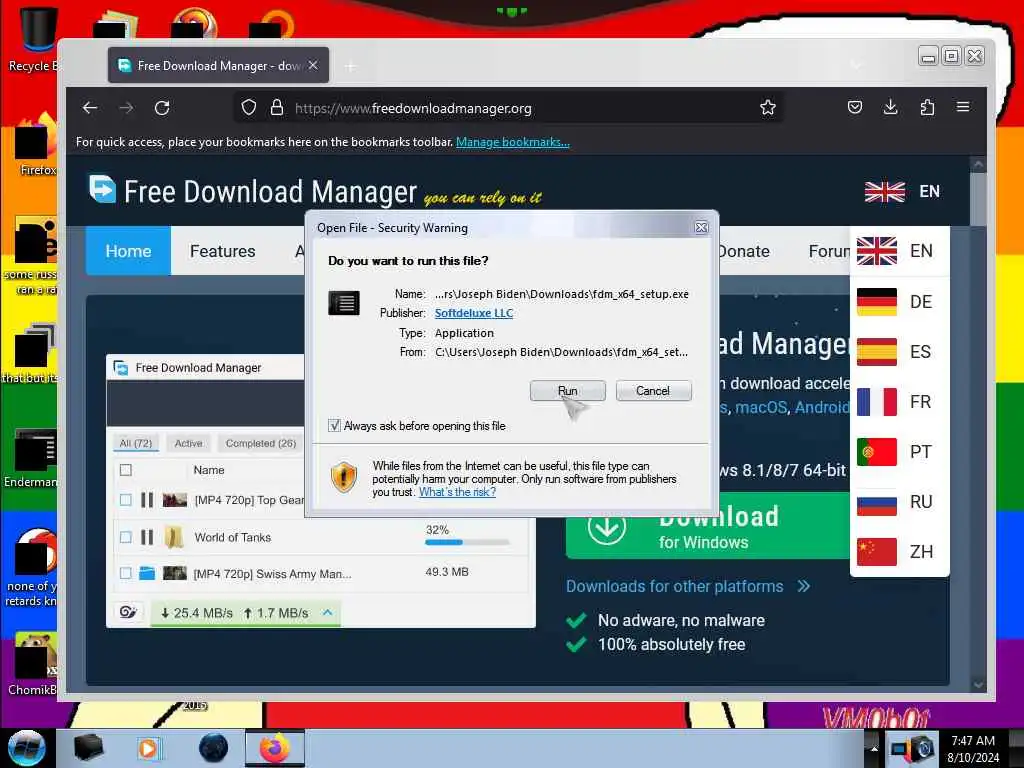1024x768 pixels.
Task: Open the current EN language dropdown
Action: click(902, 191)
